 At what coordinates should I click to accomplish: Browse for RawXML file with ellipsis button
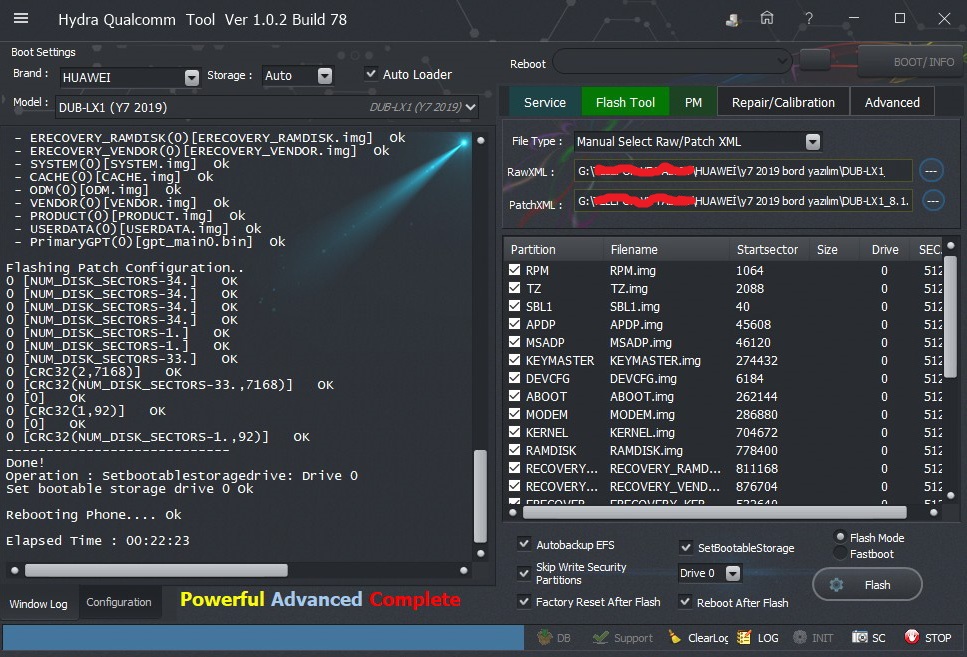pos(931,171)
